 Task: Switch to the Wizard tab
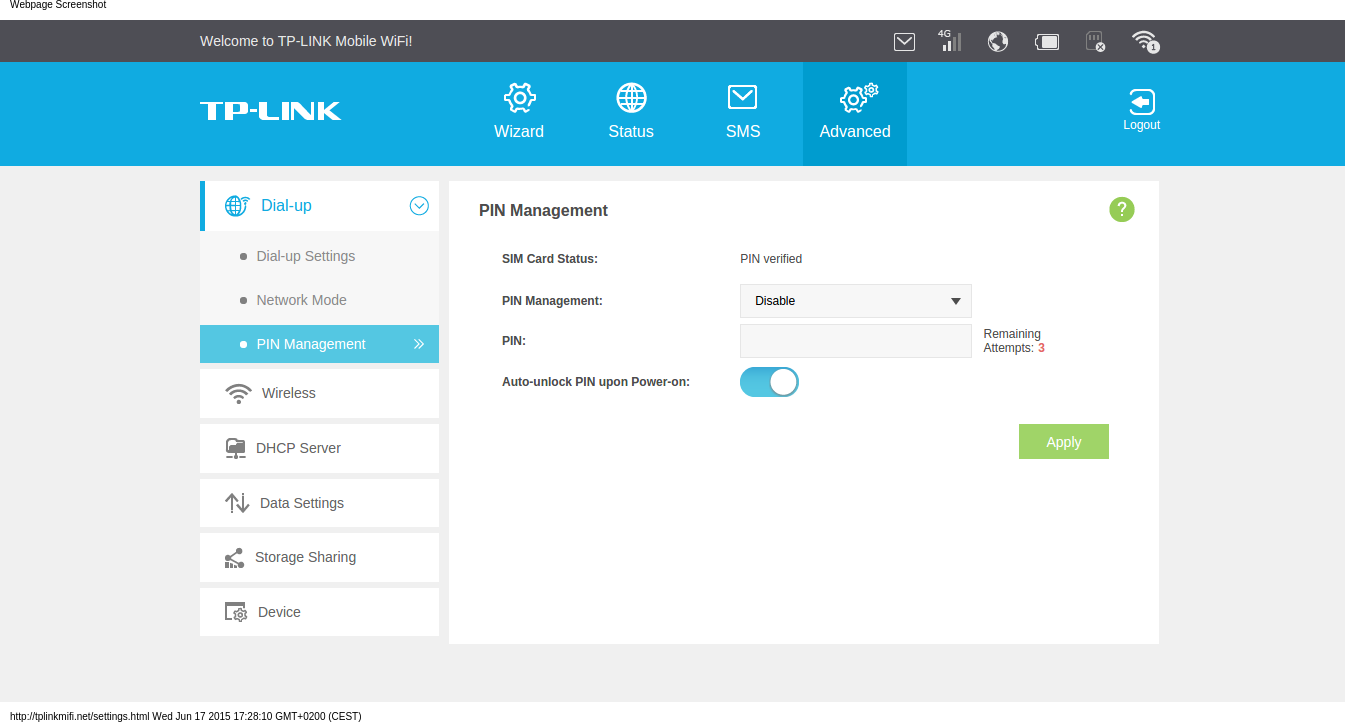click(519, 112)
